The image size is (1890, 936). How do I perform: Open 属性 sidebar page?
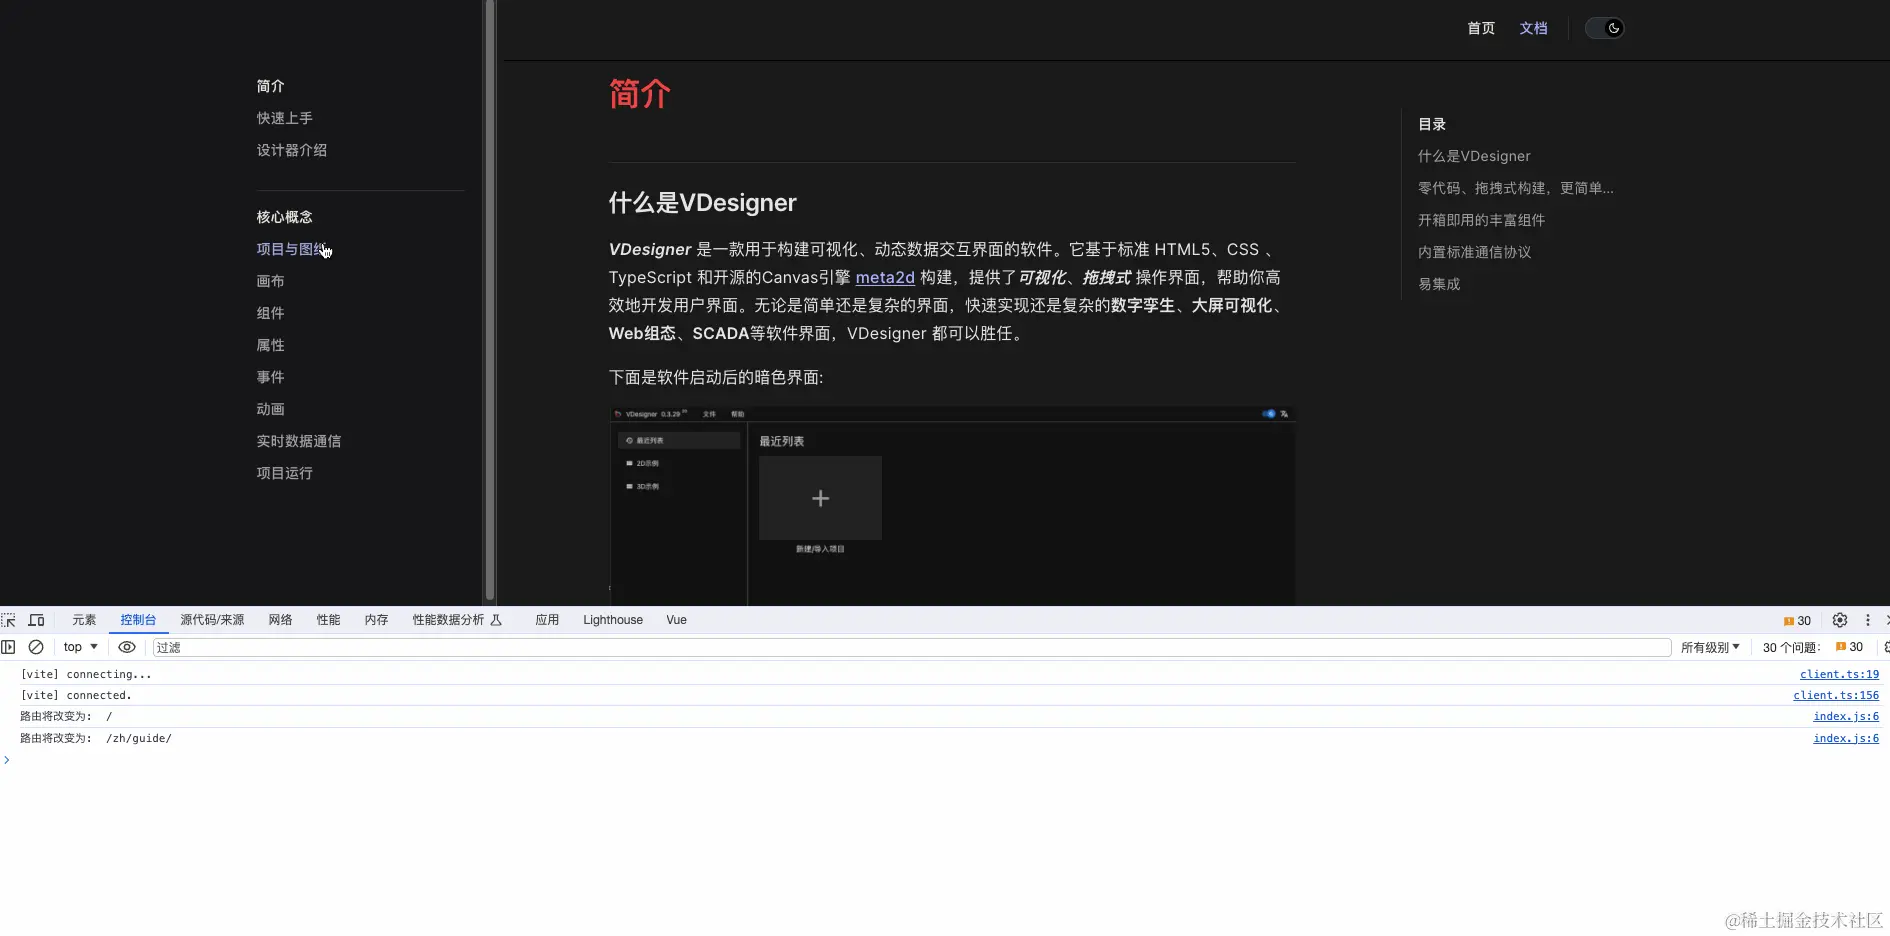(x=270, y=345)
